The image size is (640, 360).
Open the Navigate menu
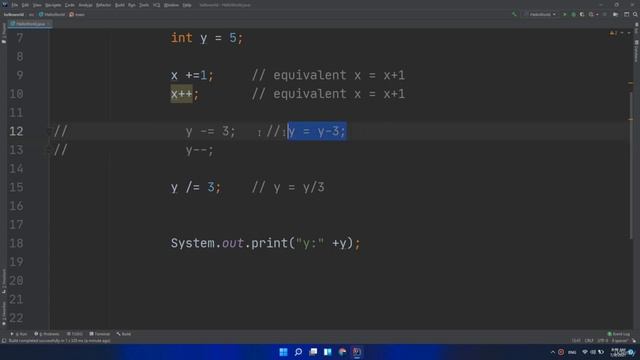[x=53, y=5]
